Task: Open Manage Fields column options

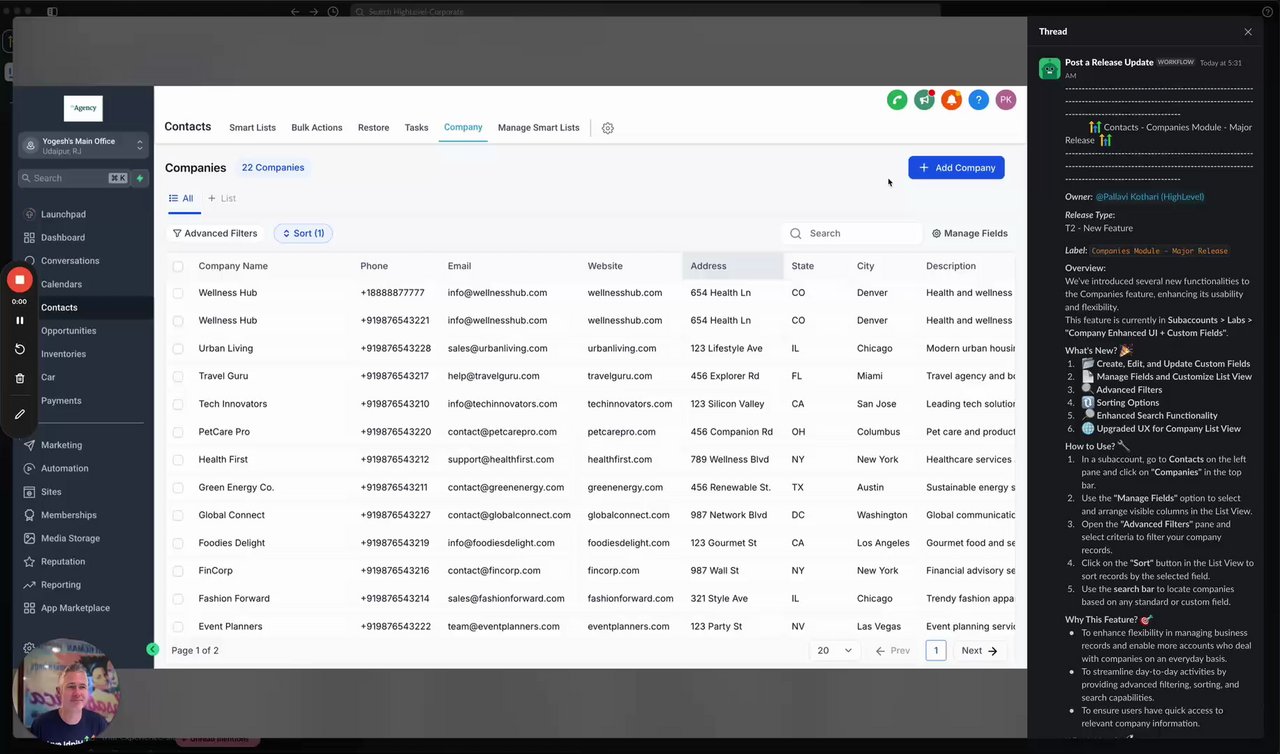Action: tap(970, 233)
